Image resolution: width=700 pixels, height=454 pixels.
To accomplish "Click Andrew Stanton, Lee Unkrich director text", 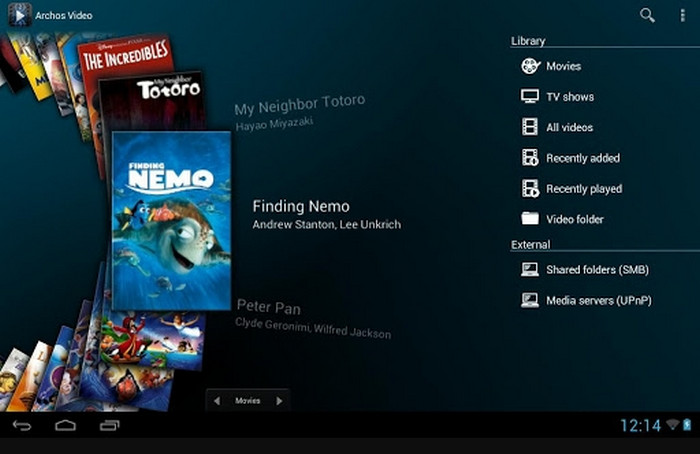I will [x=326, y=225].
